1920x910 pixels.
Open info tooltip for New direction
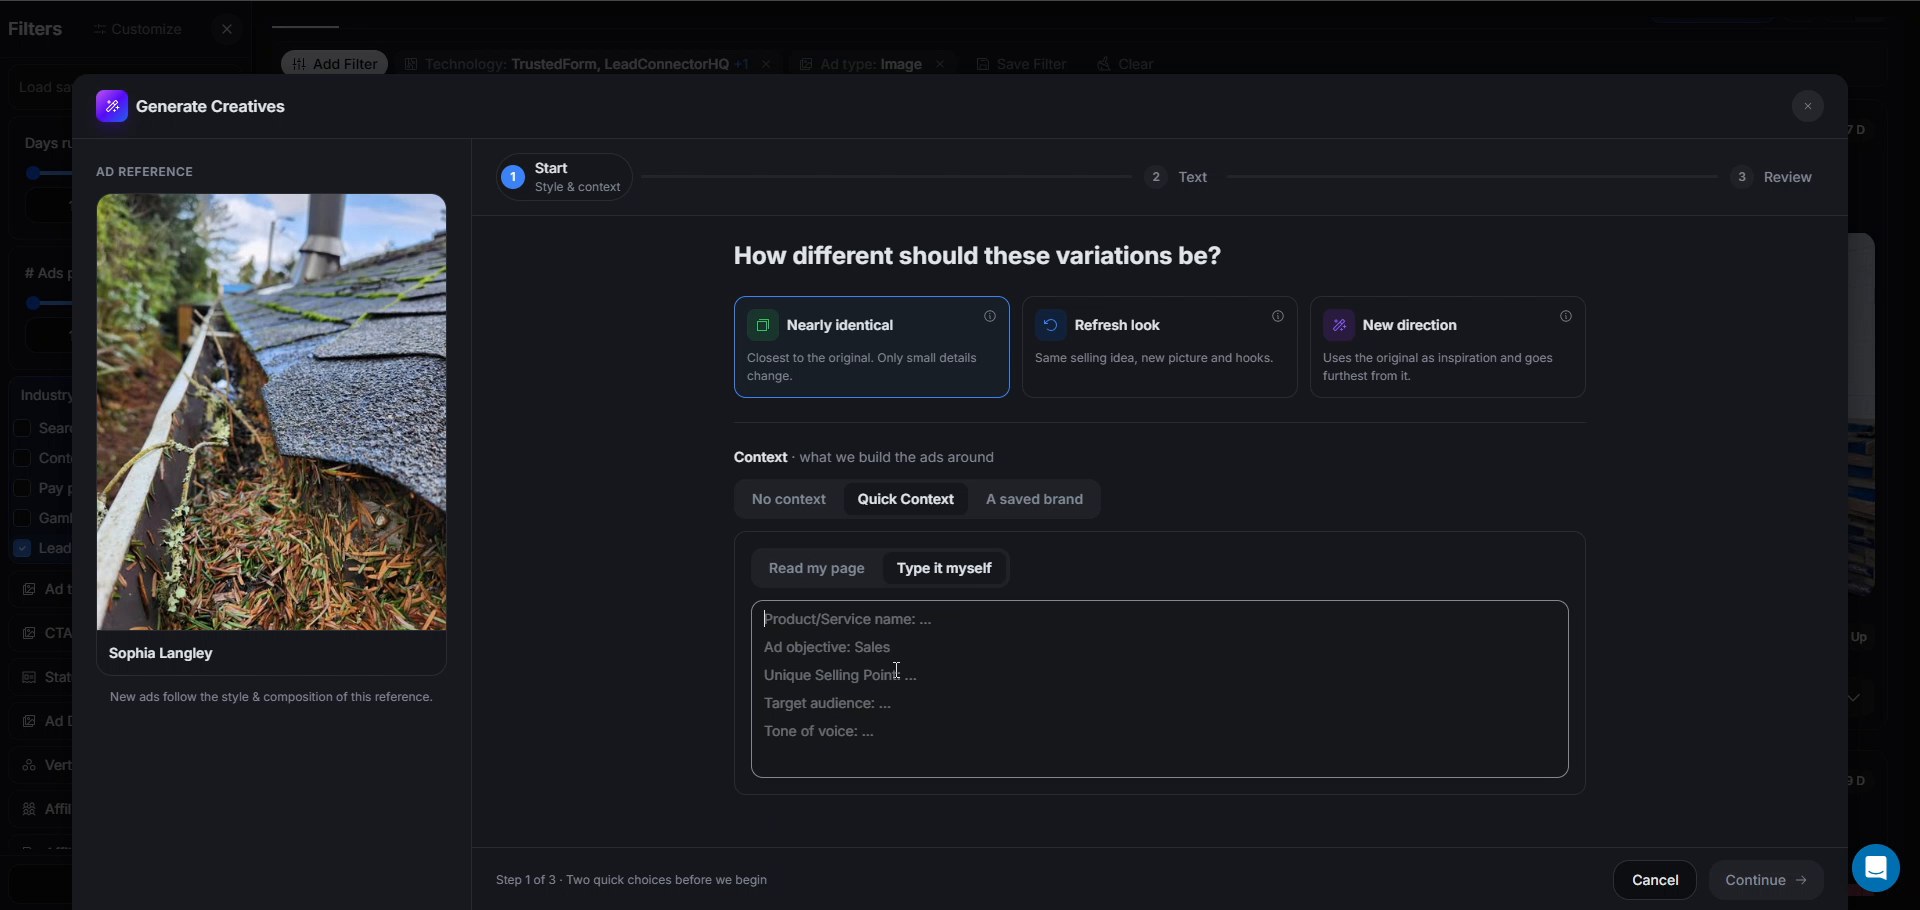point(1566,316)
